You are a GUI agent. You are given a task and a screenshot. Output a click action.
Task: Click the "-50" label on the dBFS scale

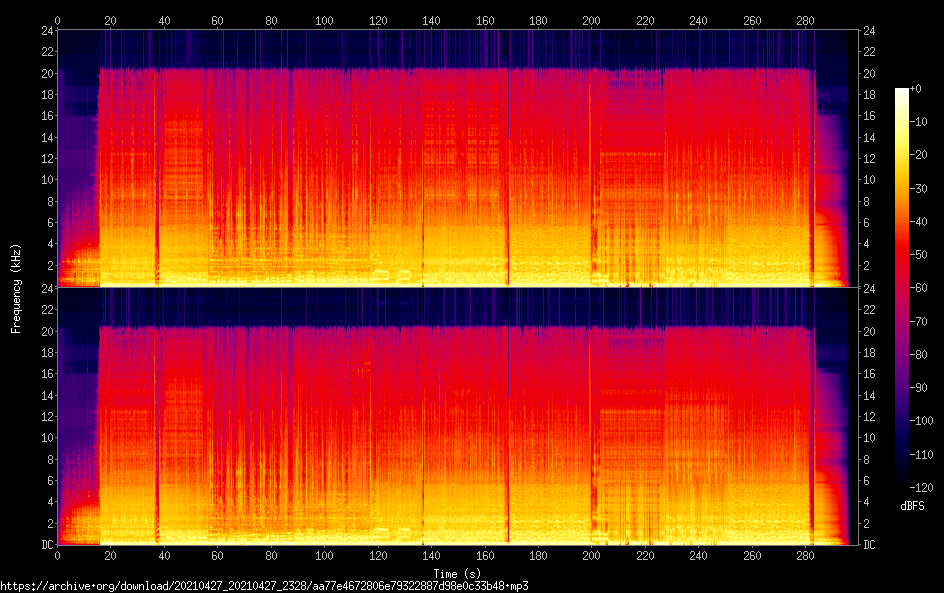pos(919,255)
